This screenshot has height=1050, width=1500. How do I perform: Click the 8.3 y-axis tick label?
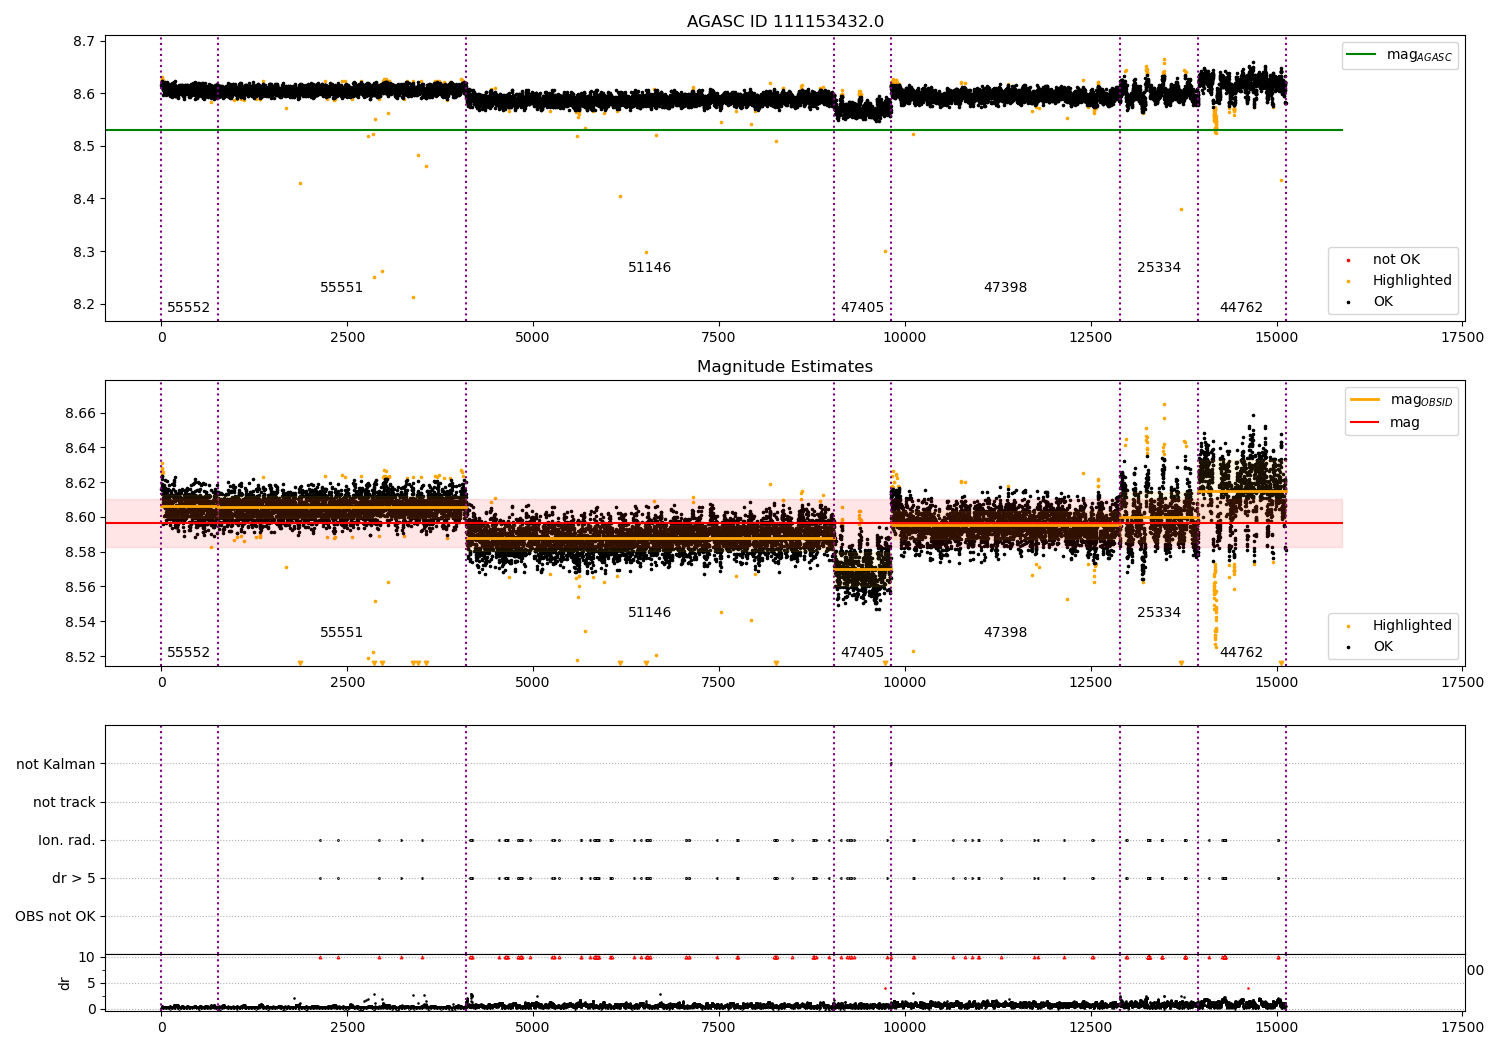click(x=84, y=252)
